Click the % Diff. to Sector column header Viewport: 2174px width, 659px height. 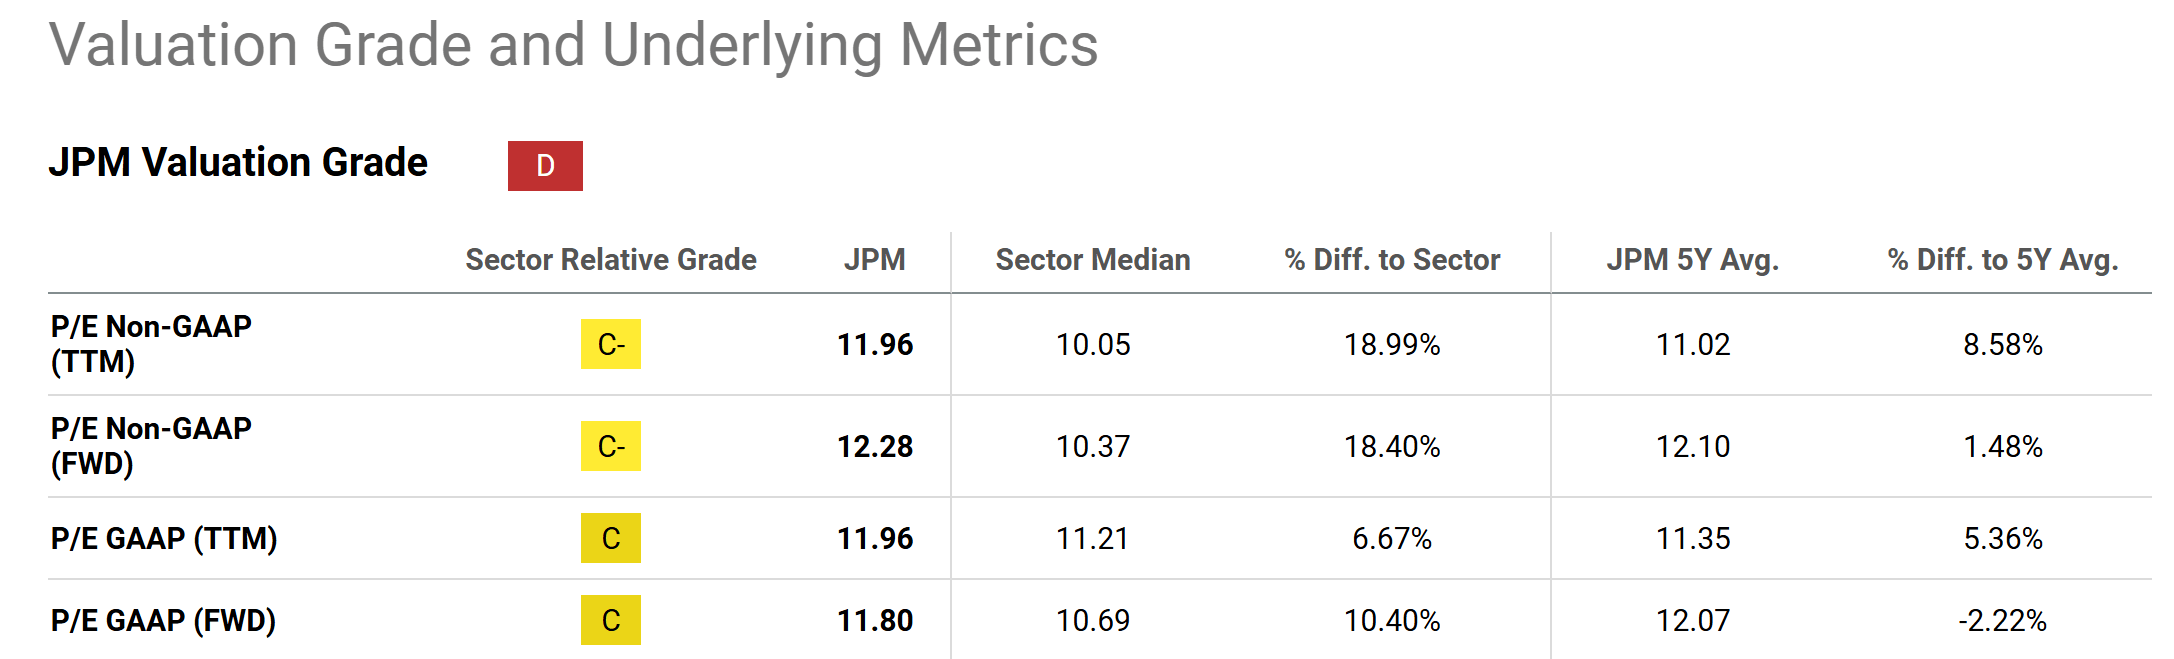pyautogui.click(x=1392, y=260)
